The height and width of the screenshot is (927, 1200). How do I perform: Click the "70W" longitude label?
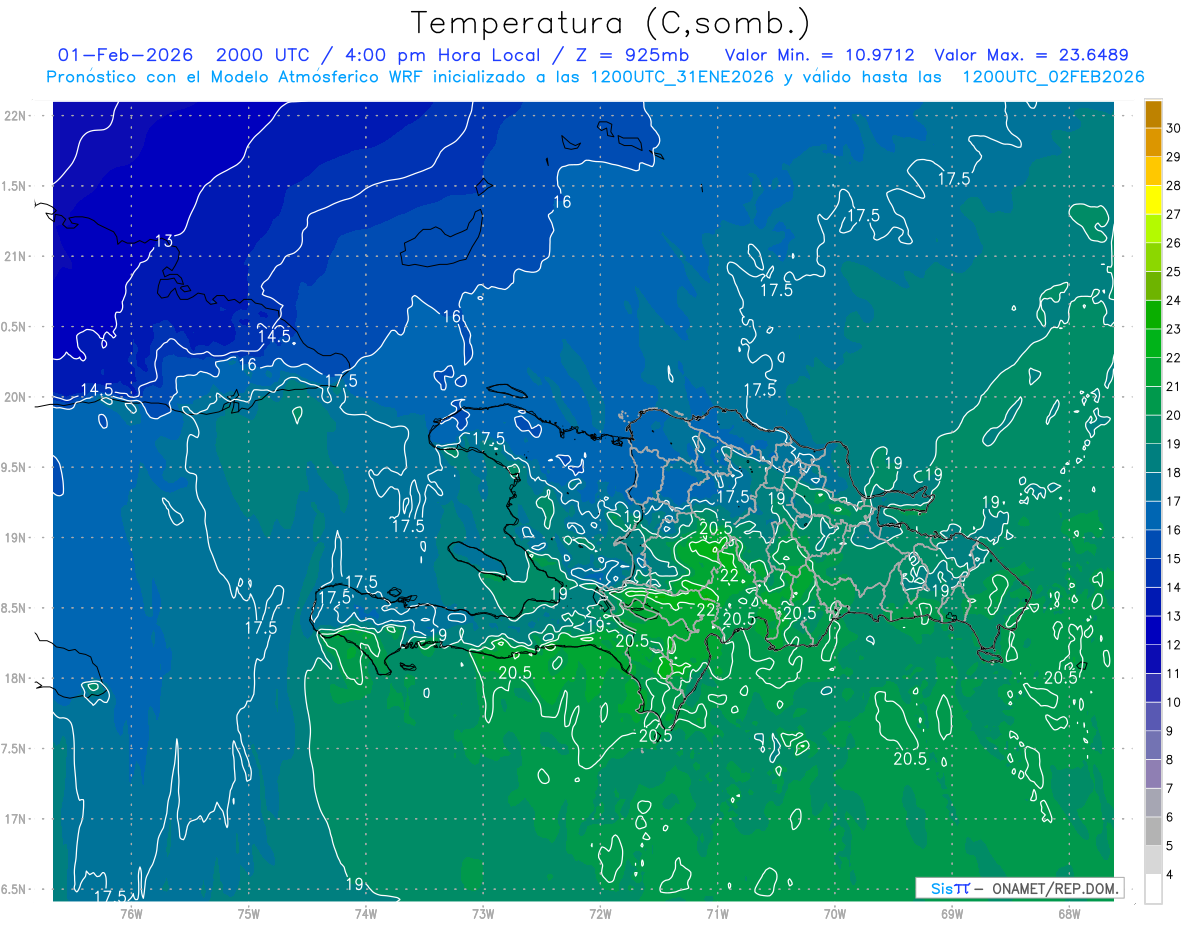[x=835, y=913]
